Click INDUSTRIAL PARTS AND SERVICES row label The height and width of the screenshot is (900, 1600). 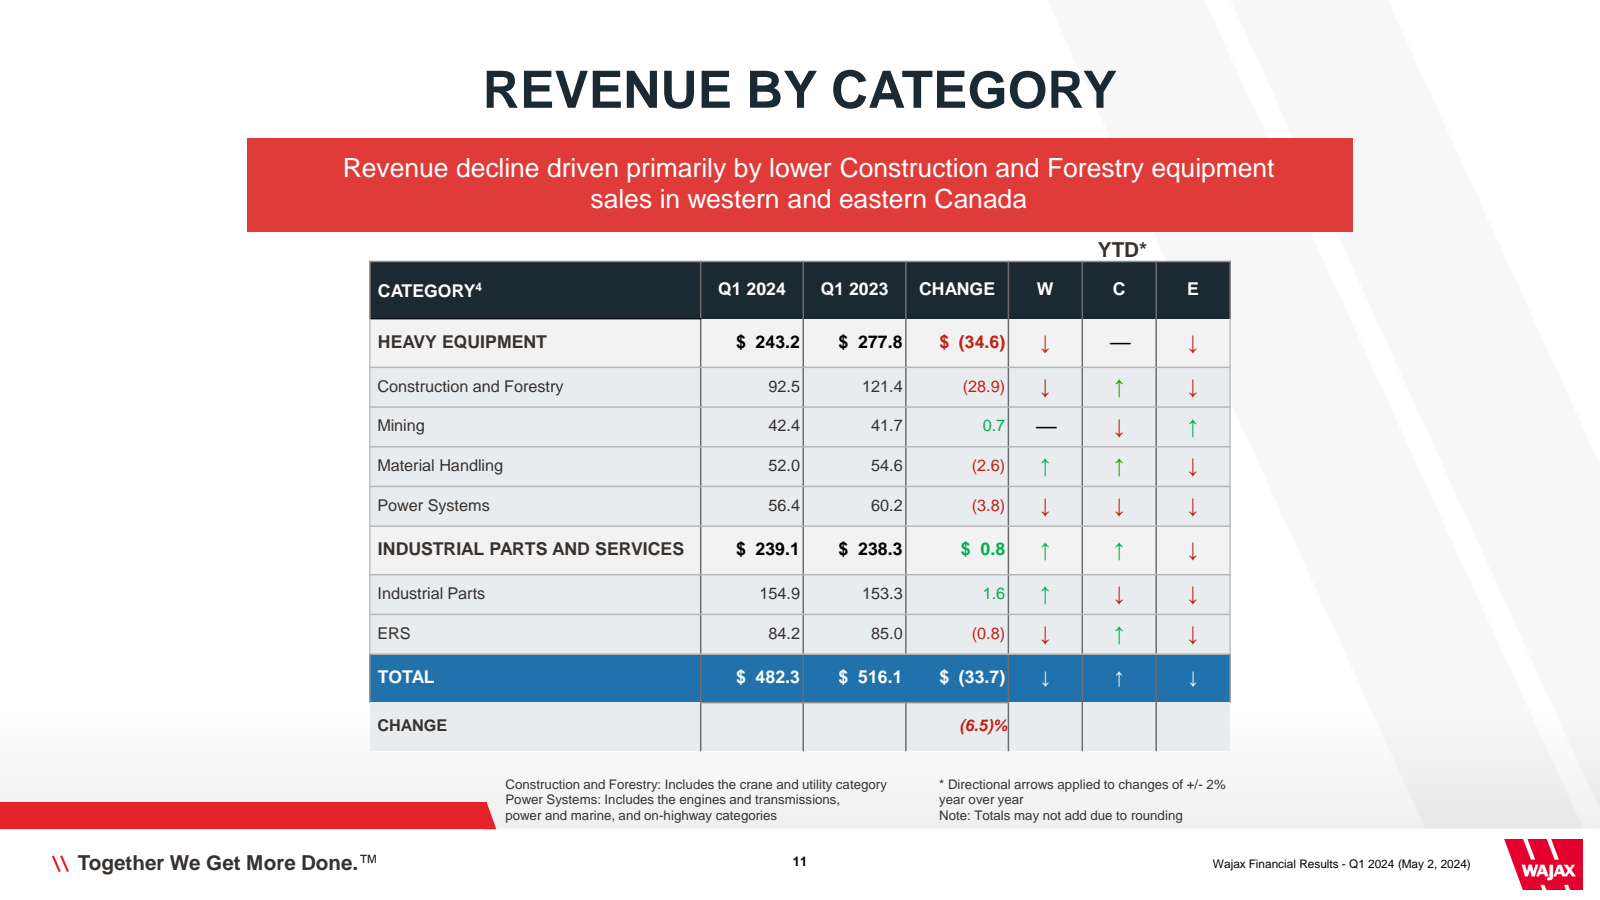coord(531,549)
